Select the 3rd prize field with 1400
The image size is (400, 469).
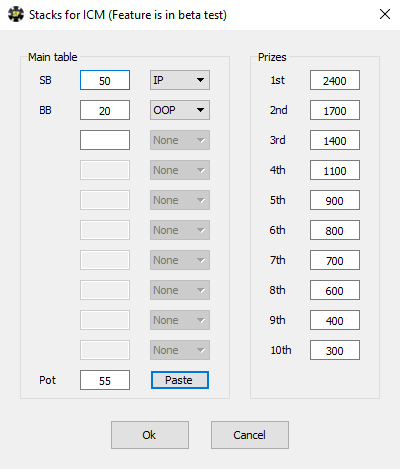[x=335, y=140]
